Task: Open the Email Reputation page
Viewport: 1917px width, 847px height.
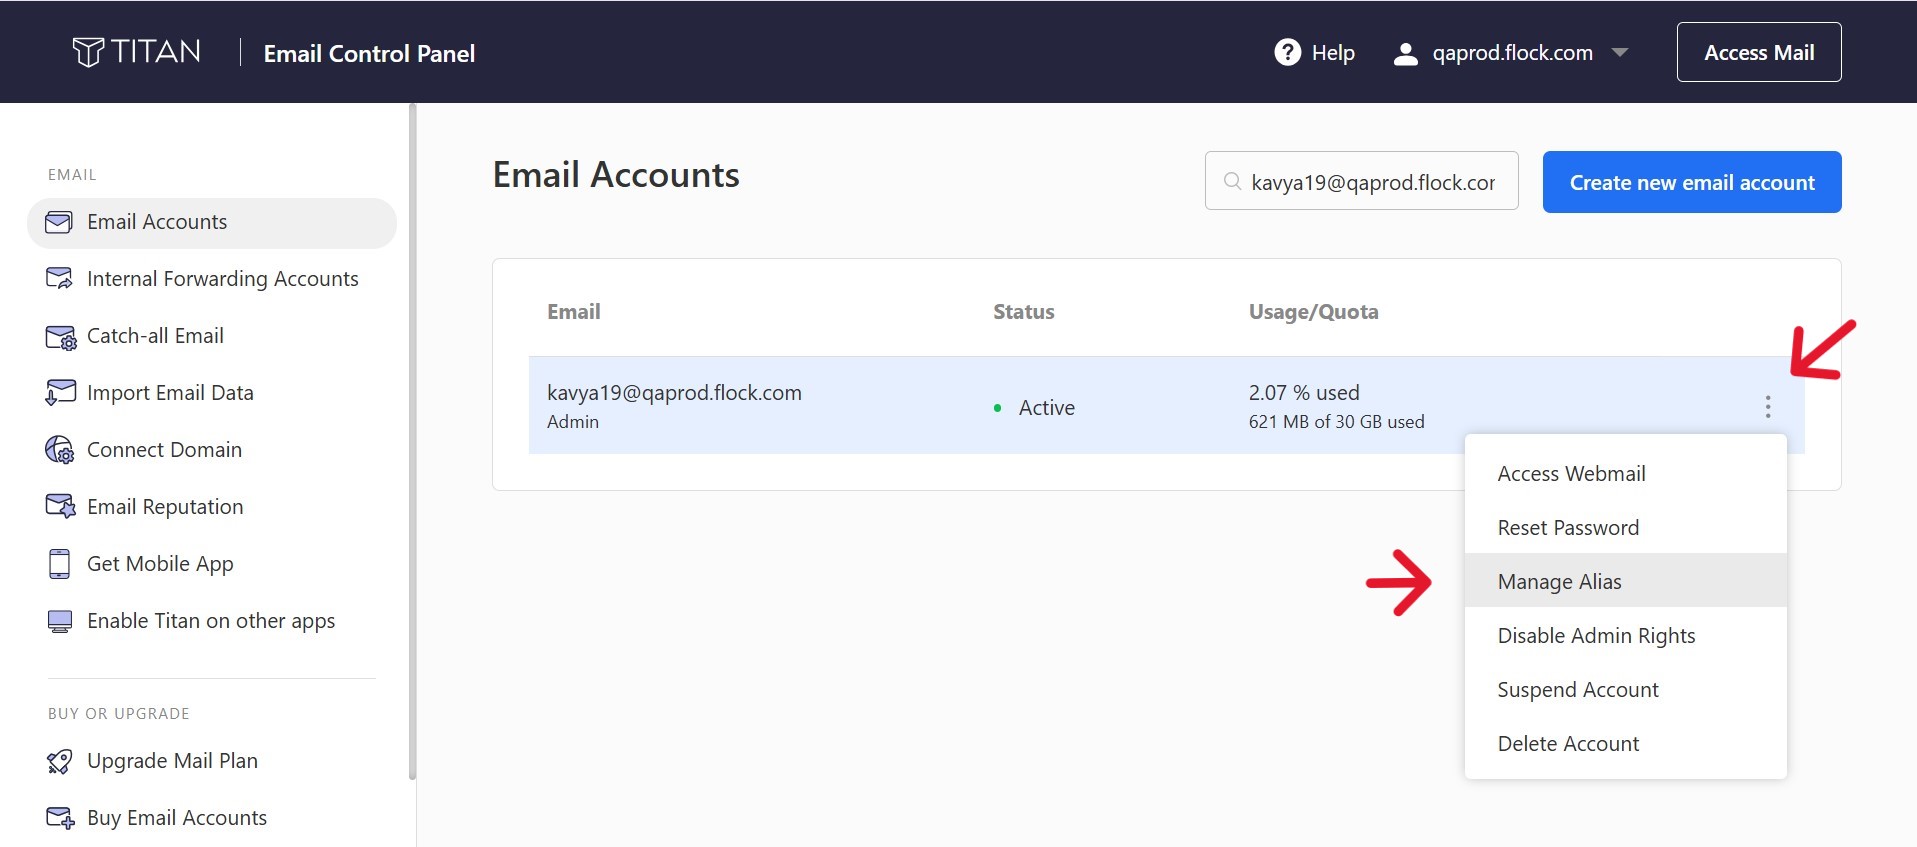Action: [x=165, y=507]
